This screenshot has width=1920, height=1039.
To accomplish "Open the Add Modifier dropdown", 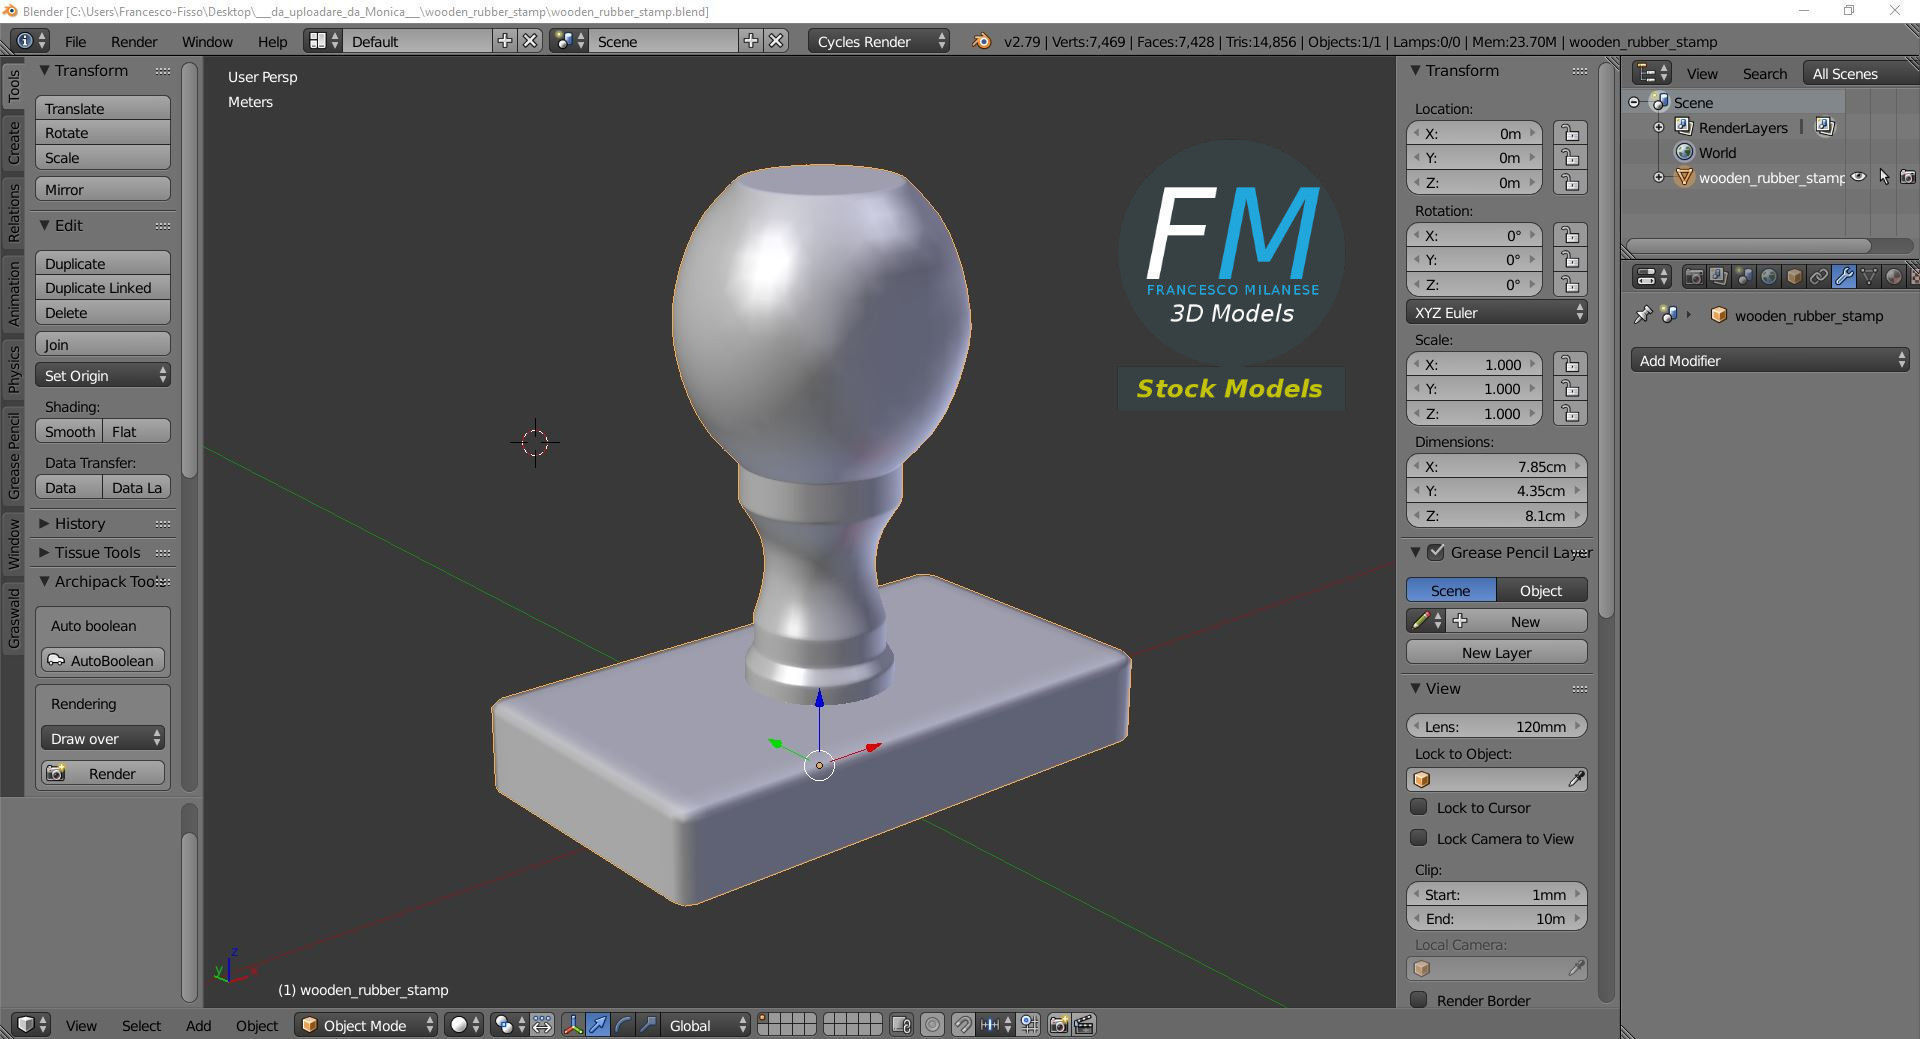I will (1770, 360).
